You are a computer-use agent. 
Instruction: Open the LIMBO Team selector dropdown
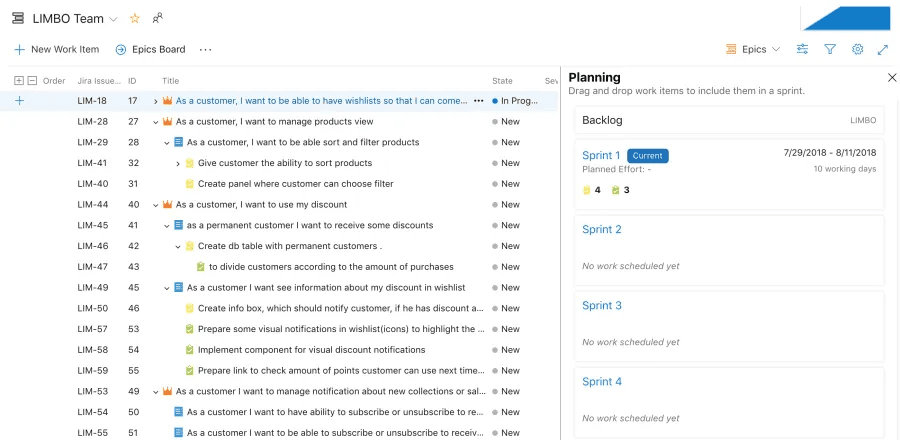point(113,19)
